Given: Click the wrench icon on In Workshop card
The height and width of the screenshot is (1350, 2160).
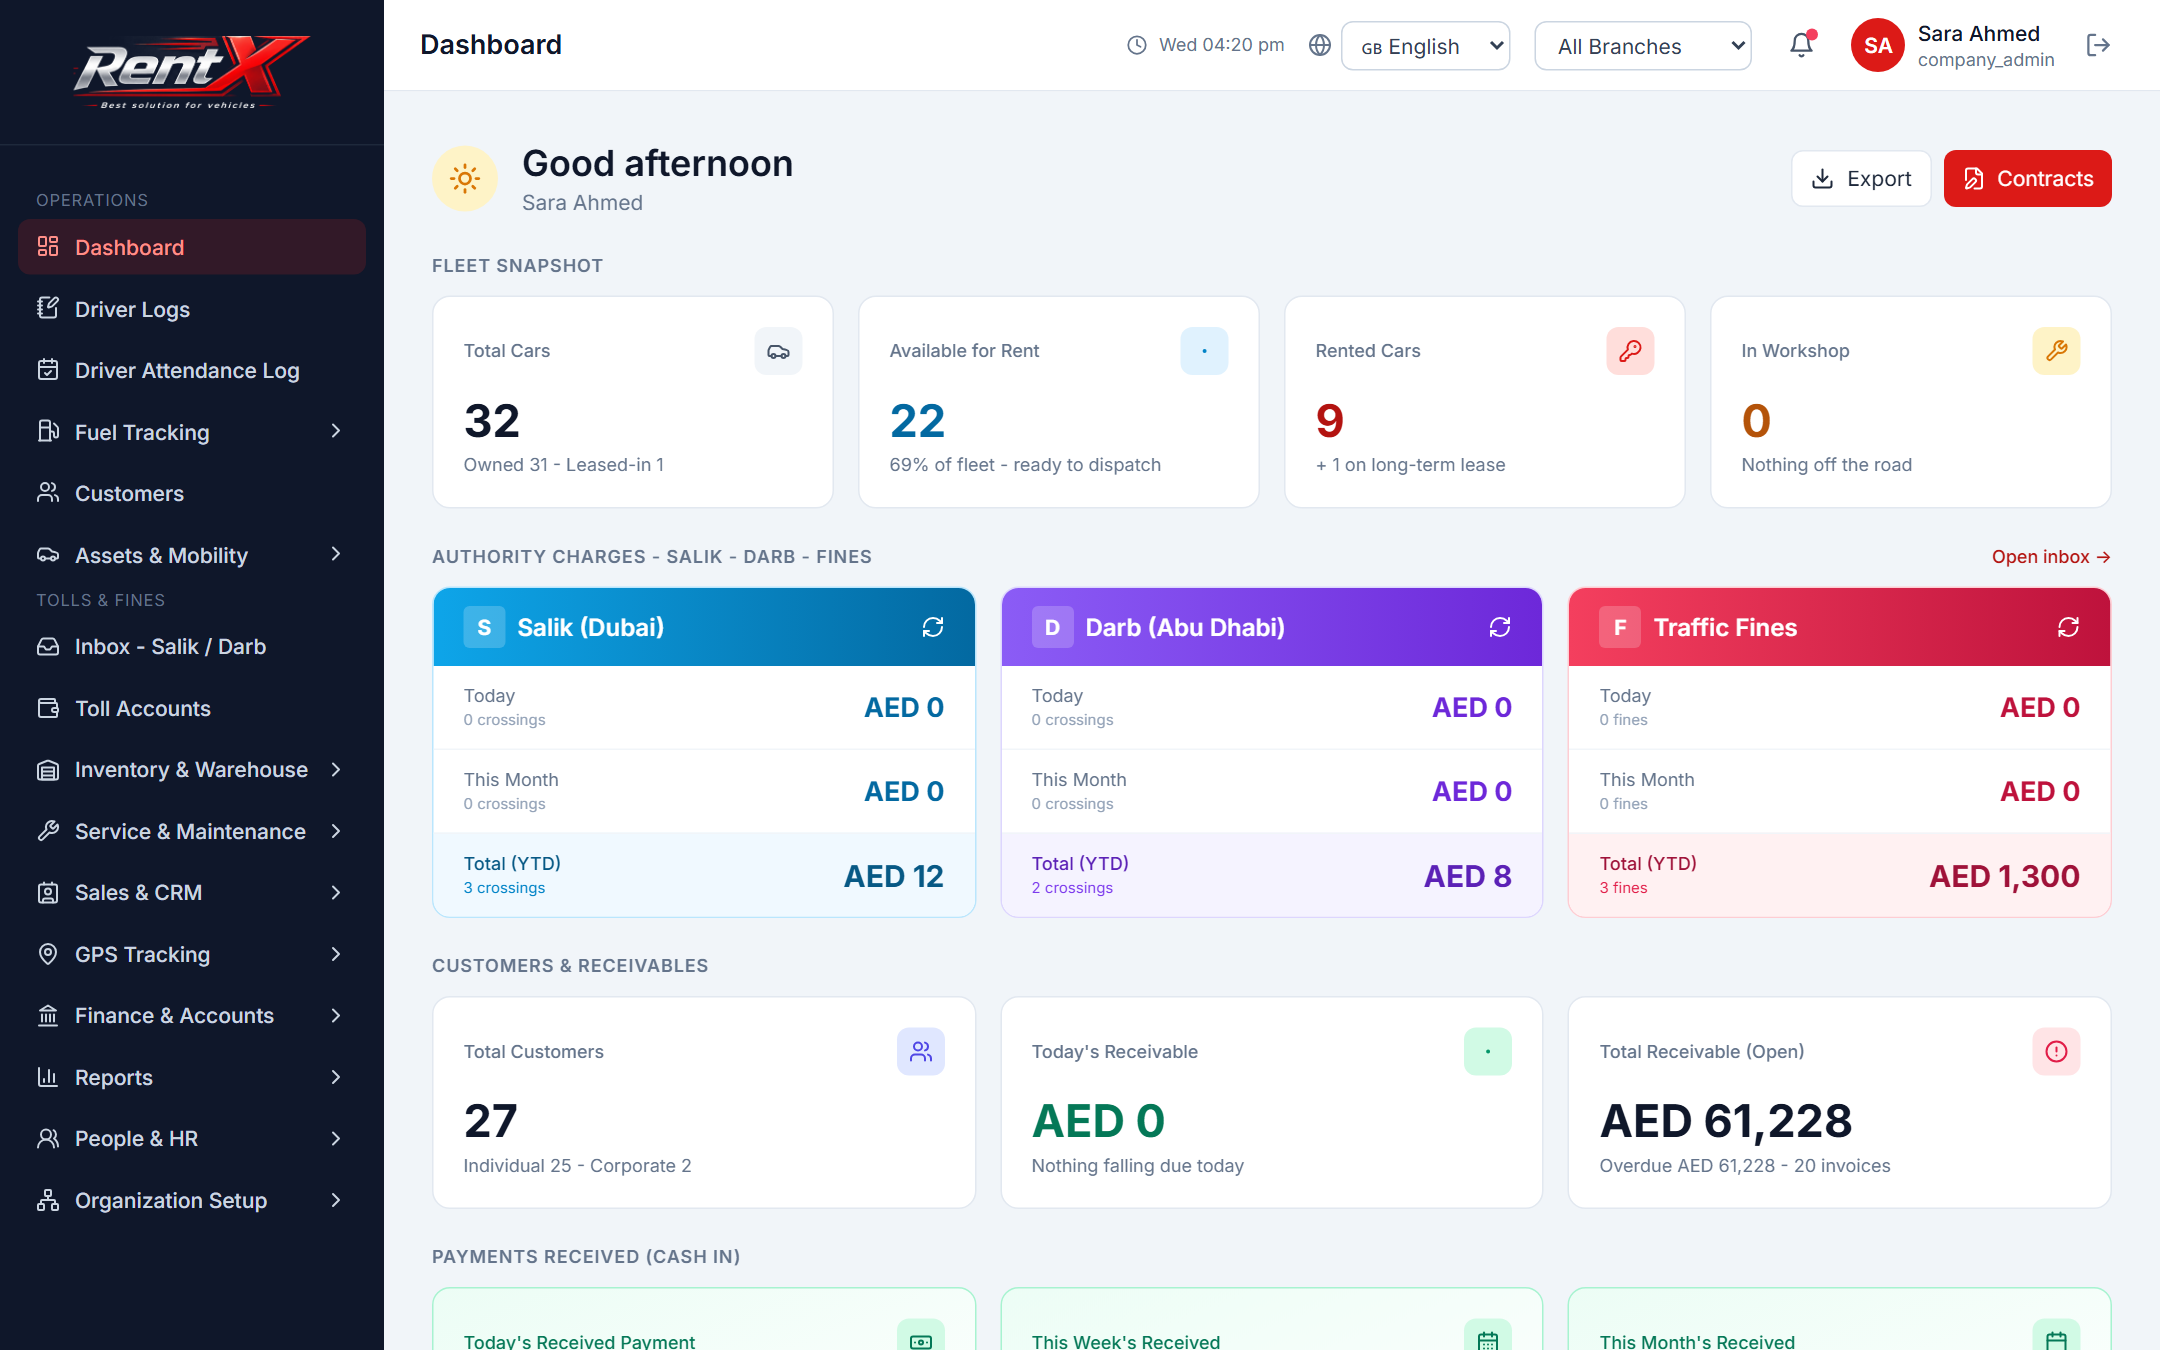Looking at the screenshot, I should coord(2056,351).
